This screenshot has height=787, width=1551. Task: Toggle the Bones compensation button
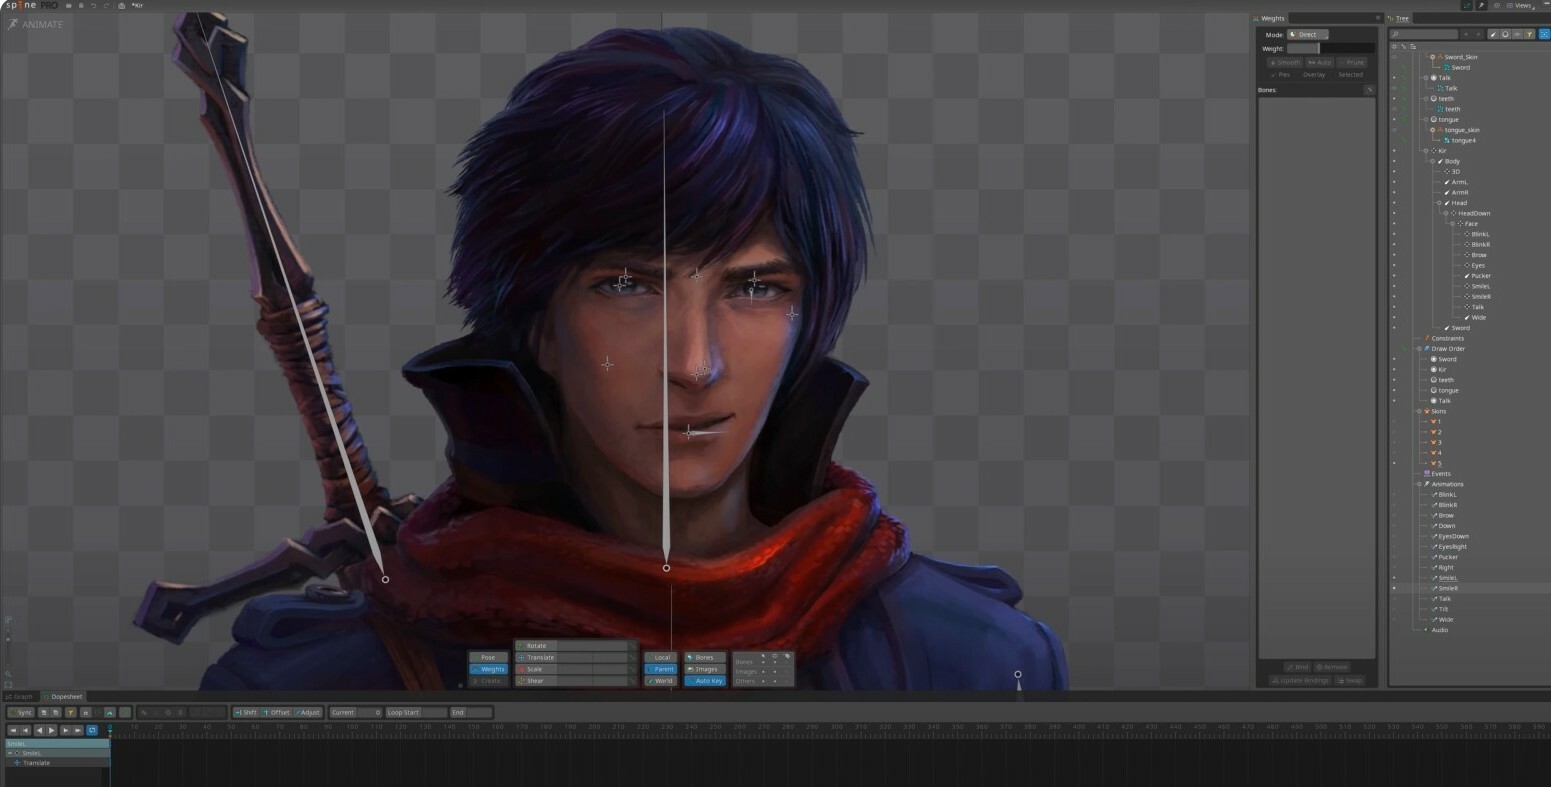pos(705,657)
